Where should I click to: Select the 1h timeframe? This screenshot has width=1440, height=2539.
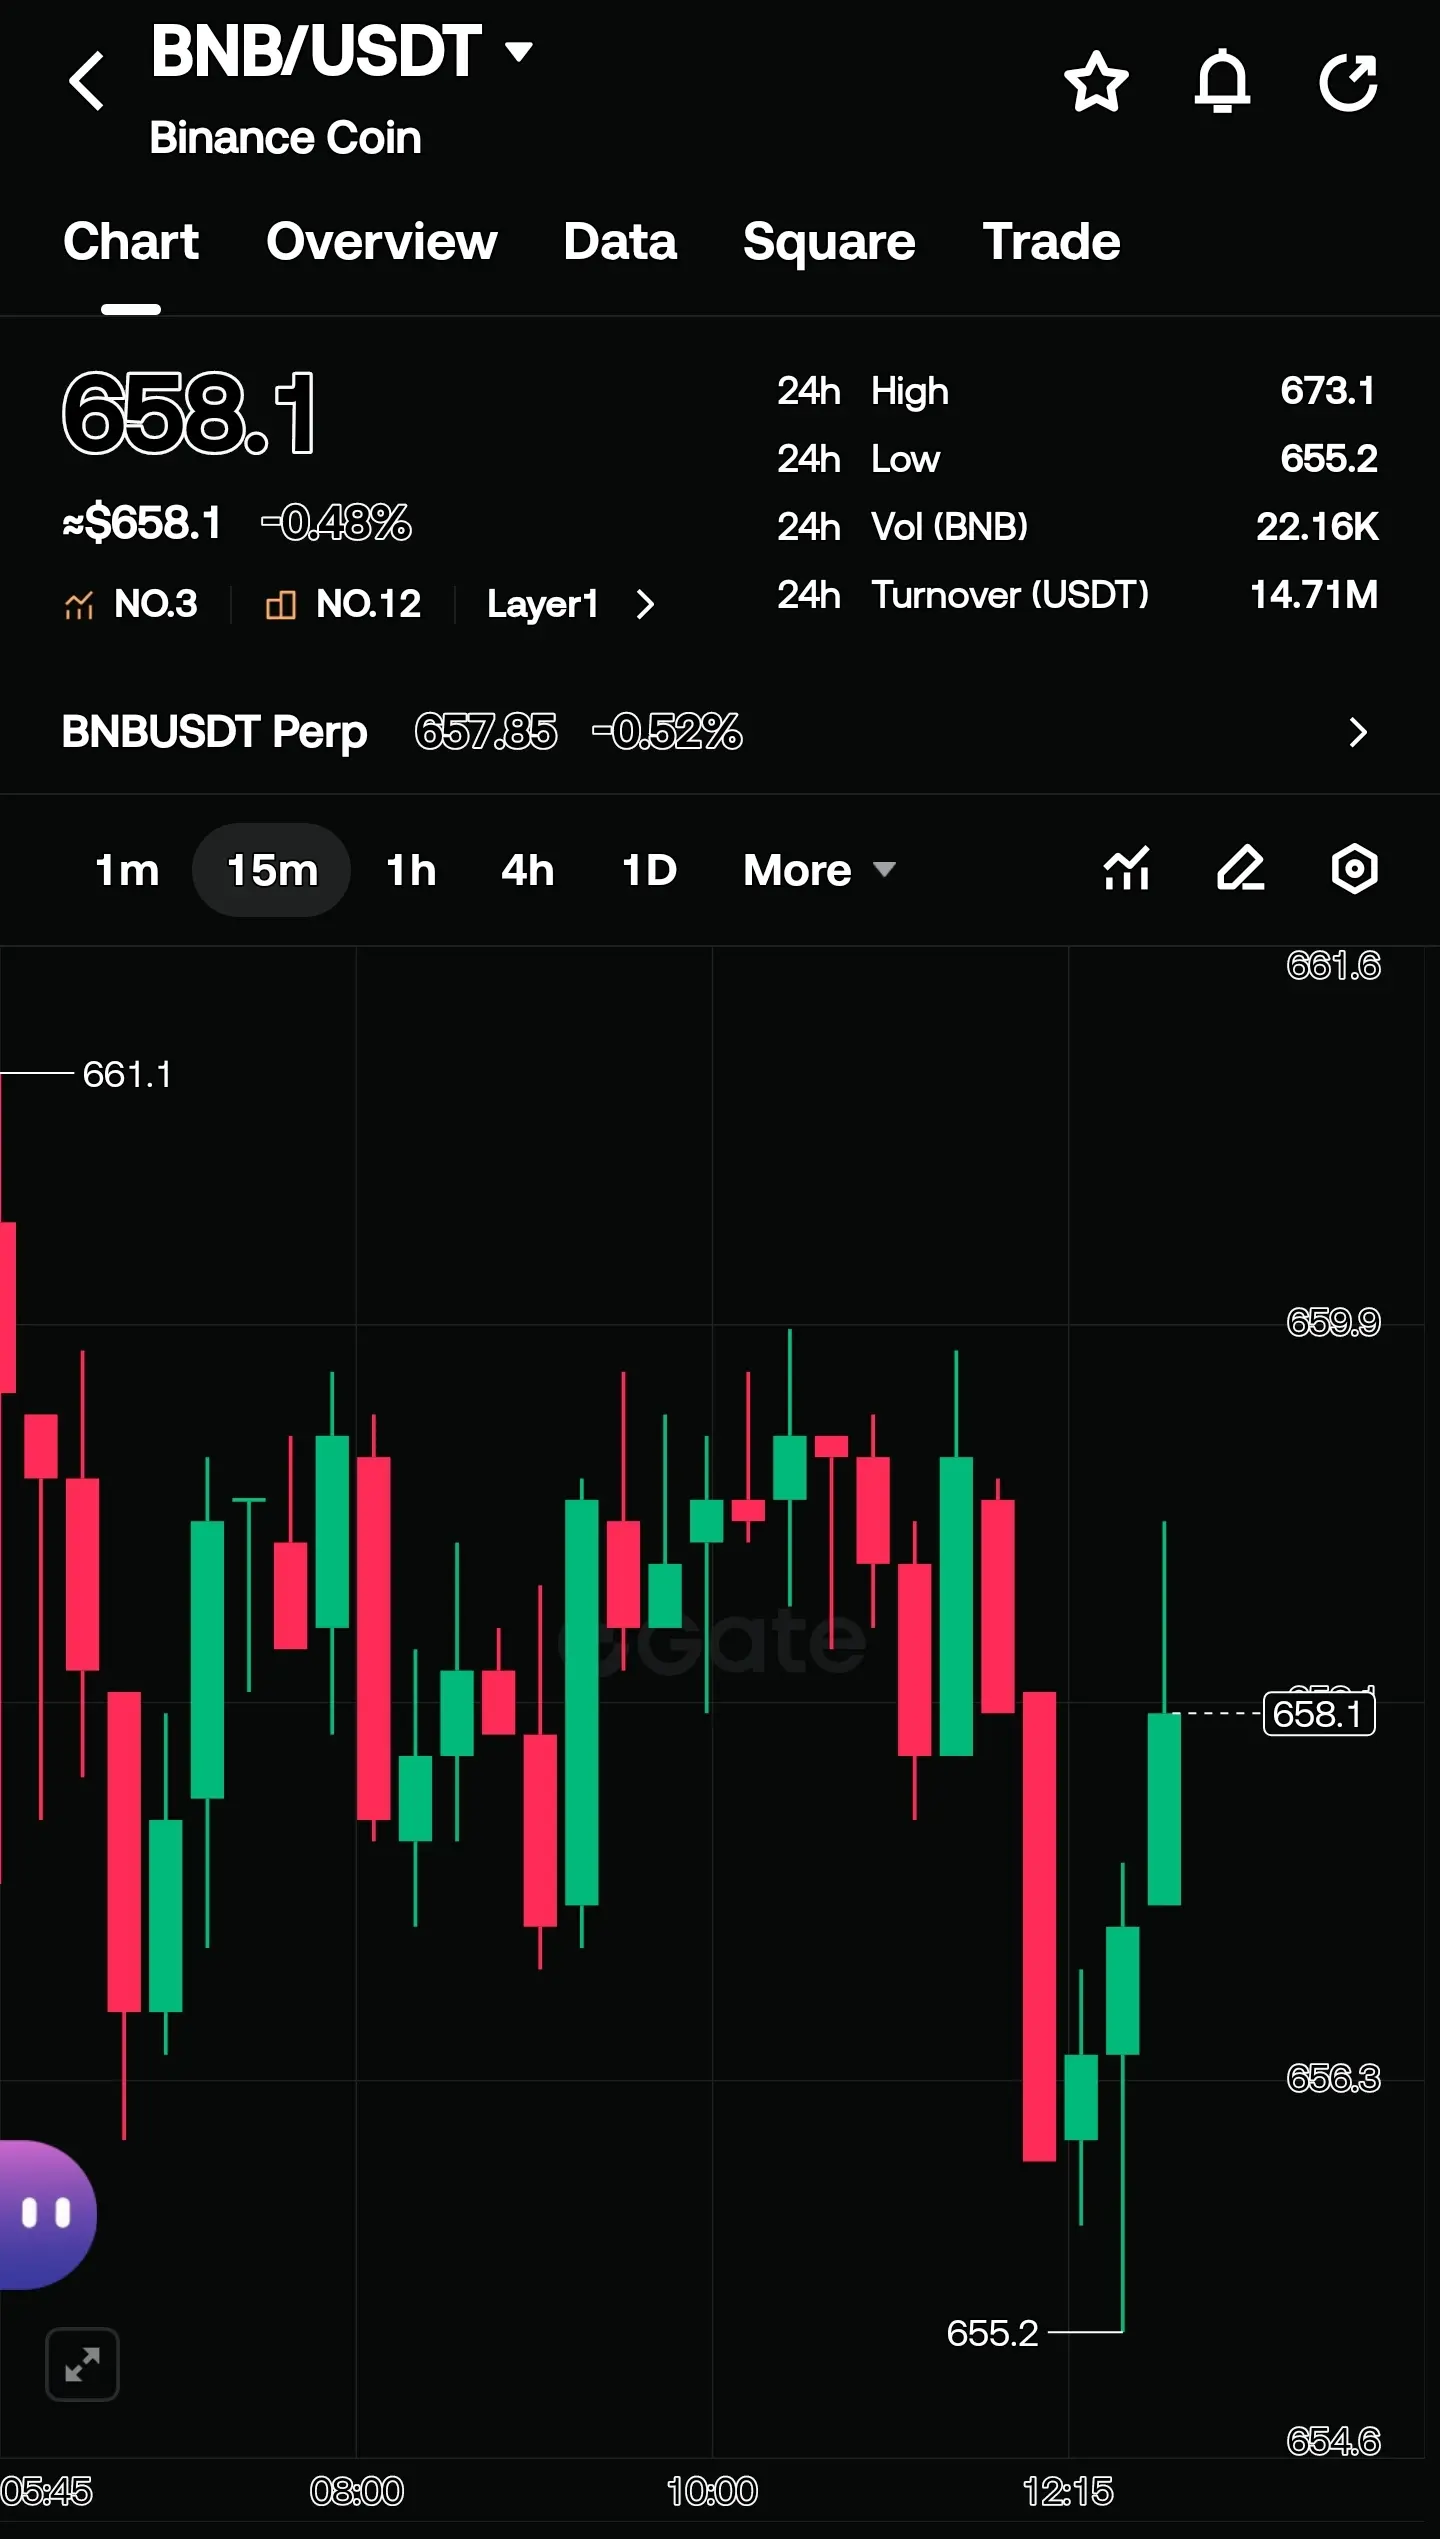coord(411,870)
